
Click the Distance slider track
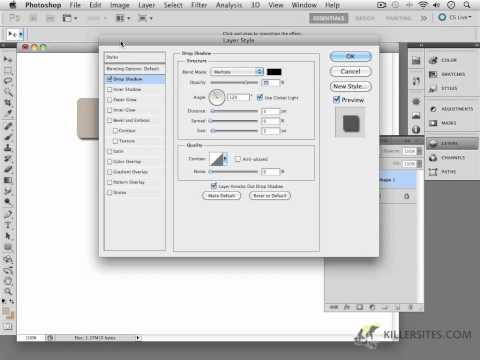click(x=234, y=111)
